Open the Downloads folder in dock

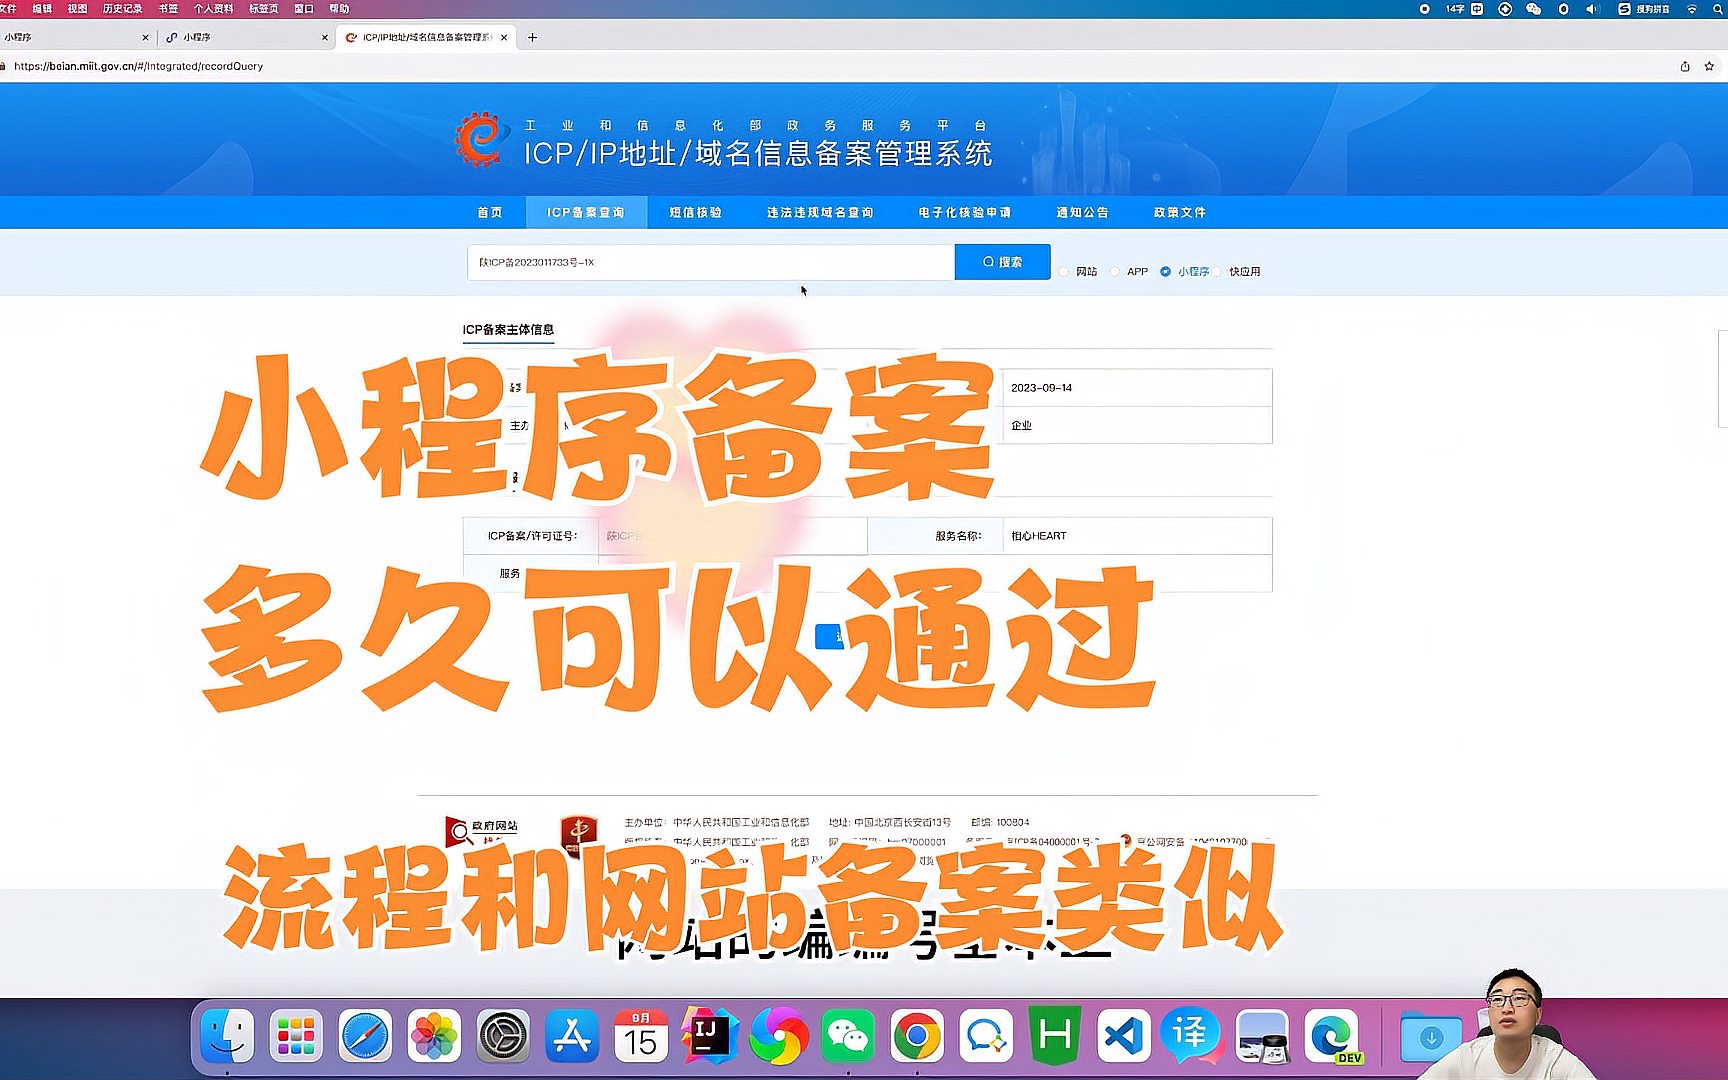tap(1430, 1036)
